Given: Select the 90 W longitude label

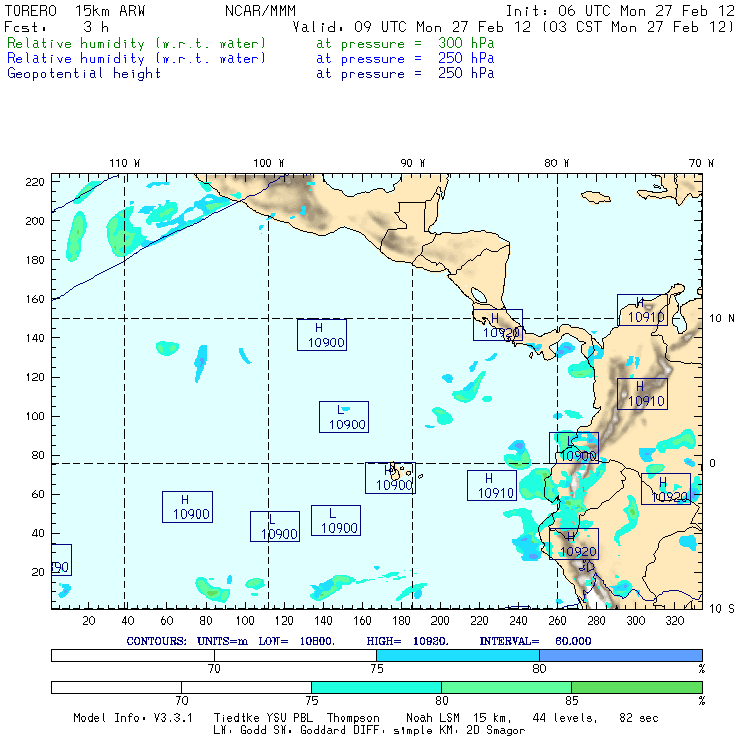Looking at the screenshot, I should pyautogui.click(x=412, y=163).
